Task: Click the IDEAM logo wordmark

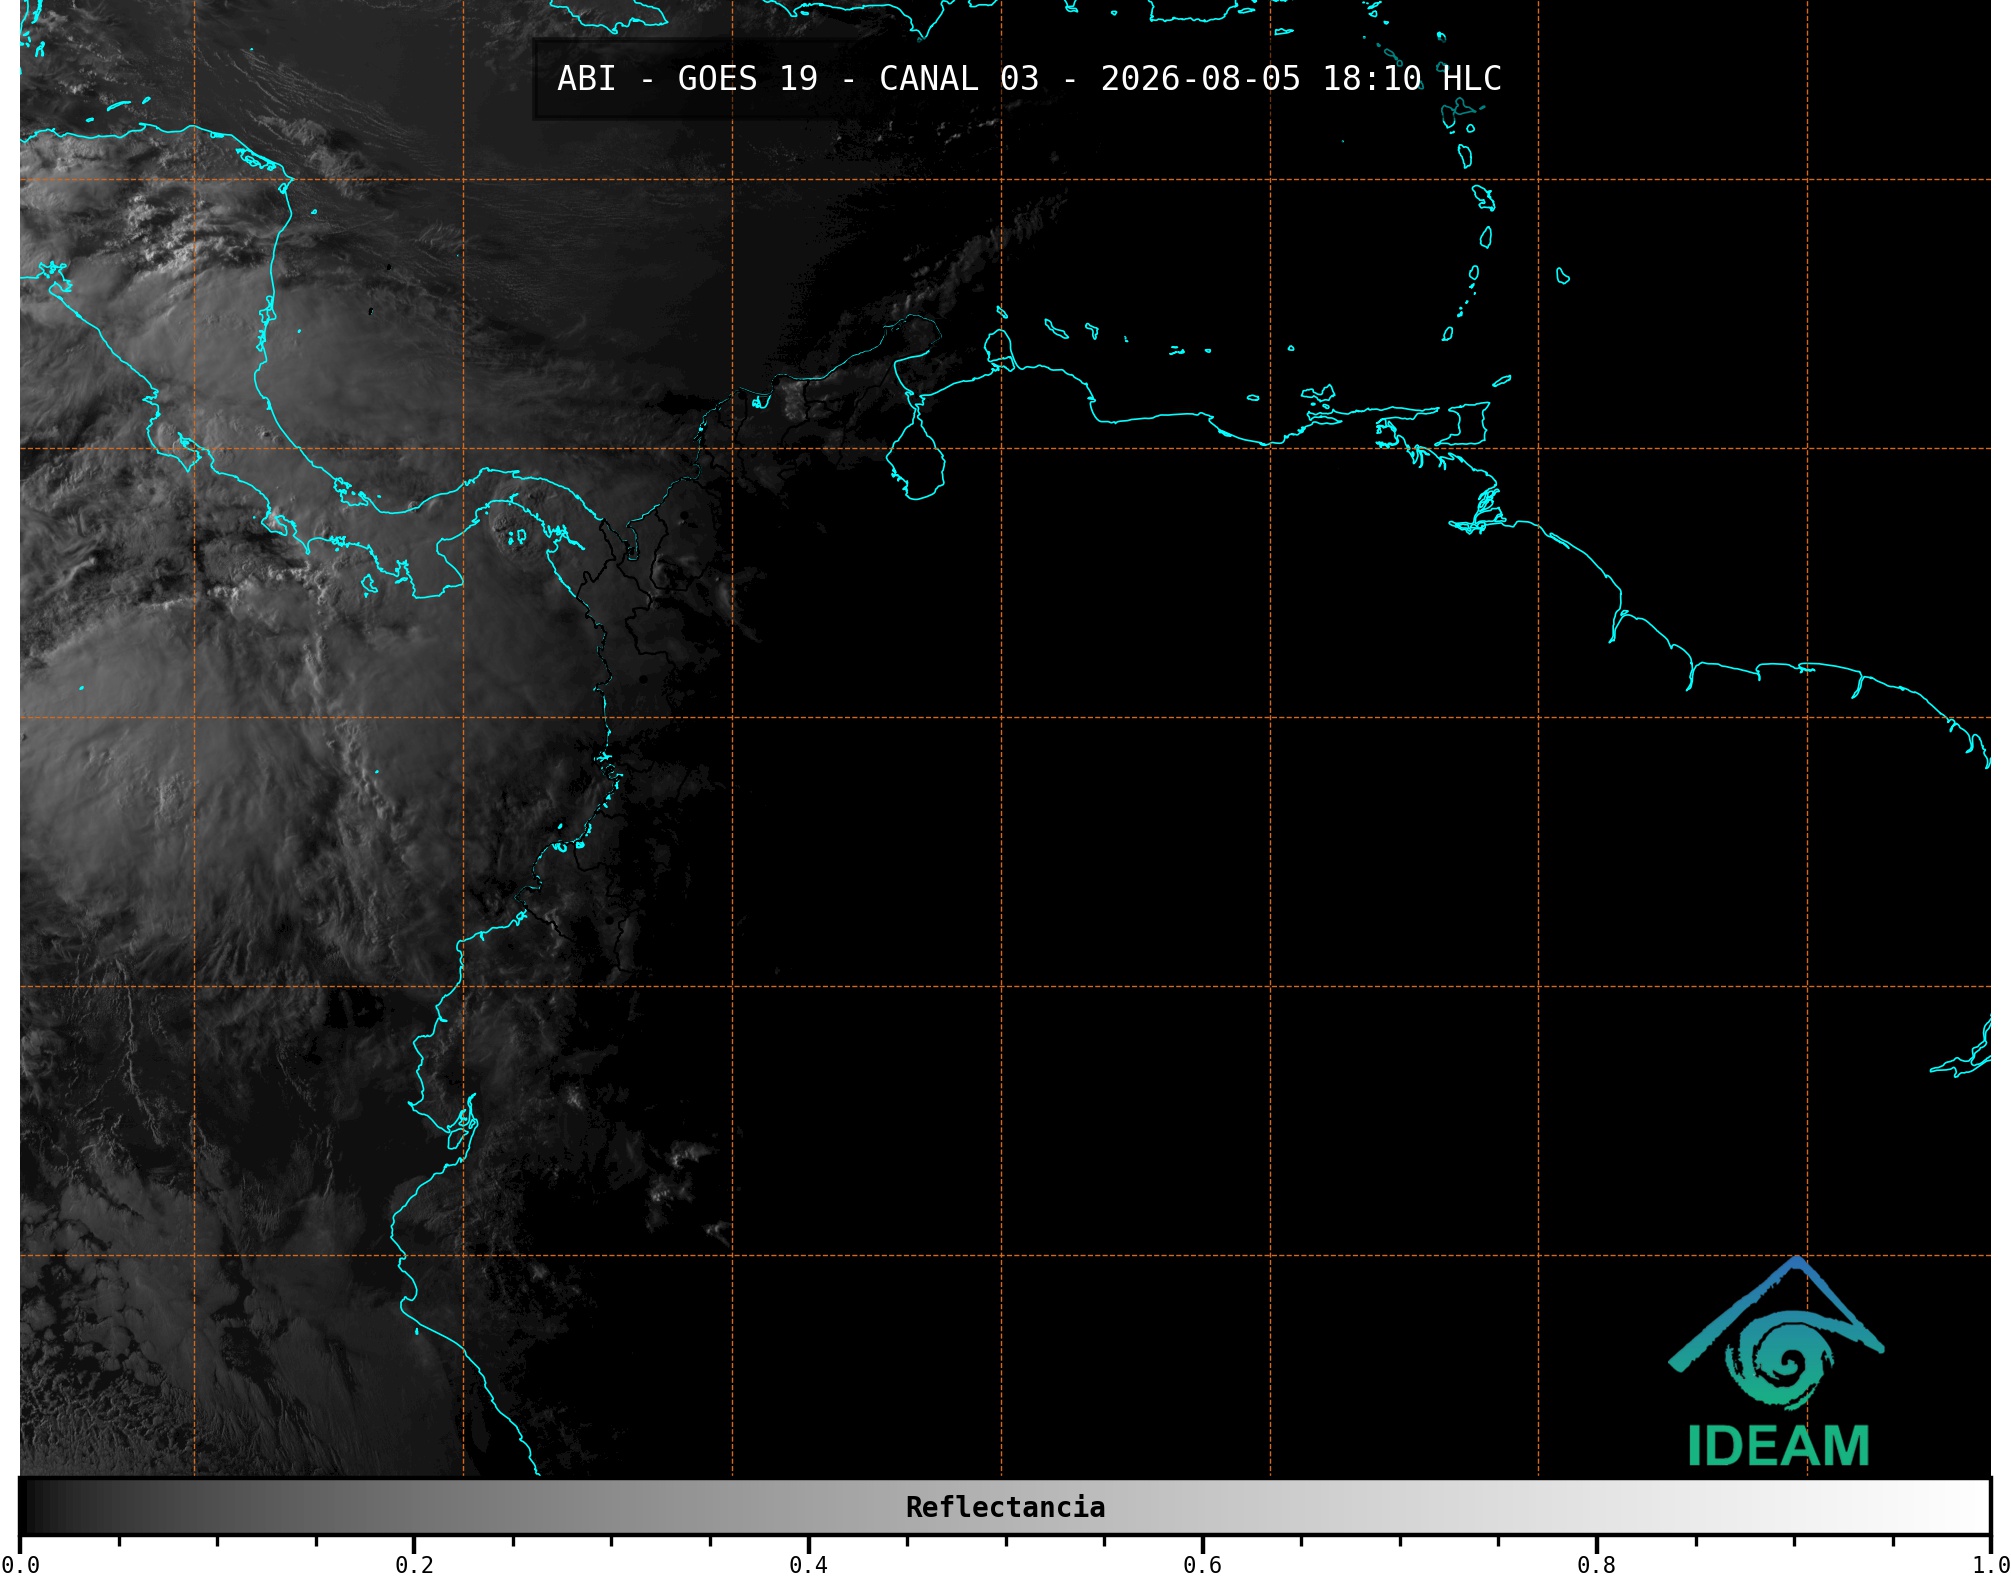Action: click(x=1778, y=1446)
